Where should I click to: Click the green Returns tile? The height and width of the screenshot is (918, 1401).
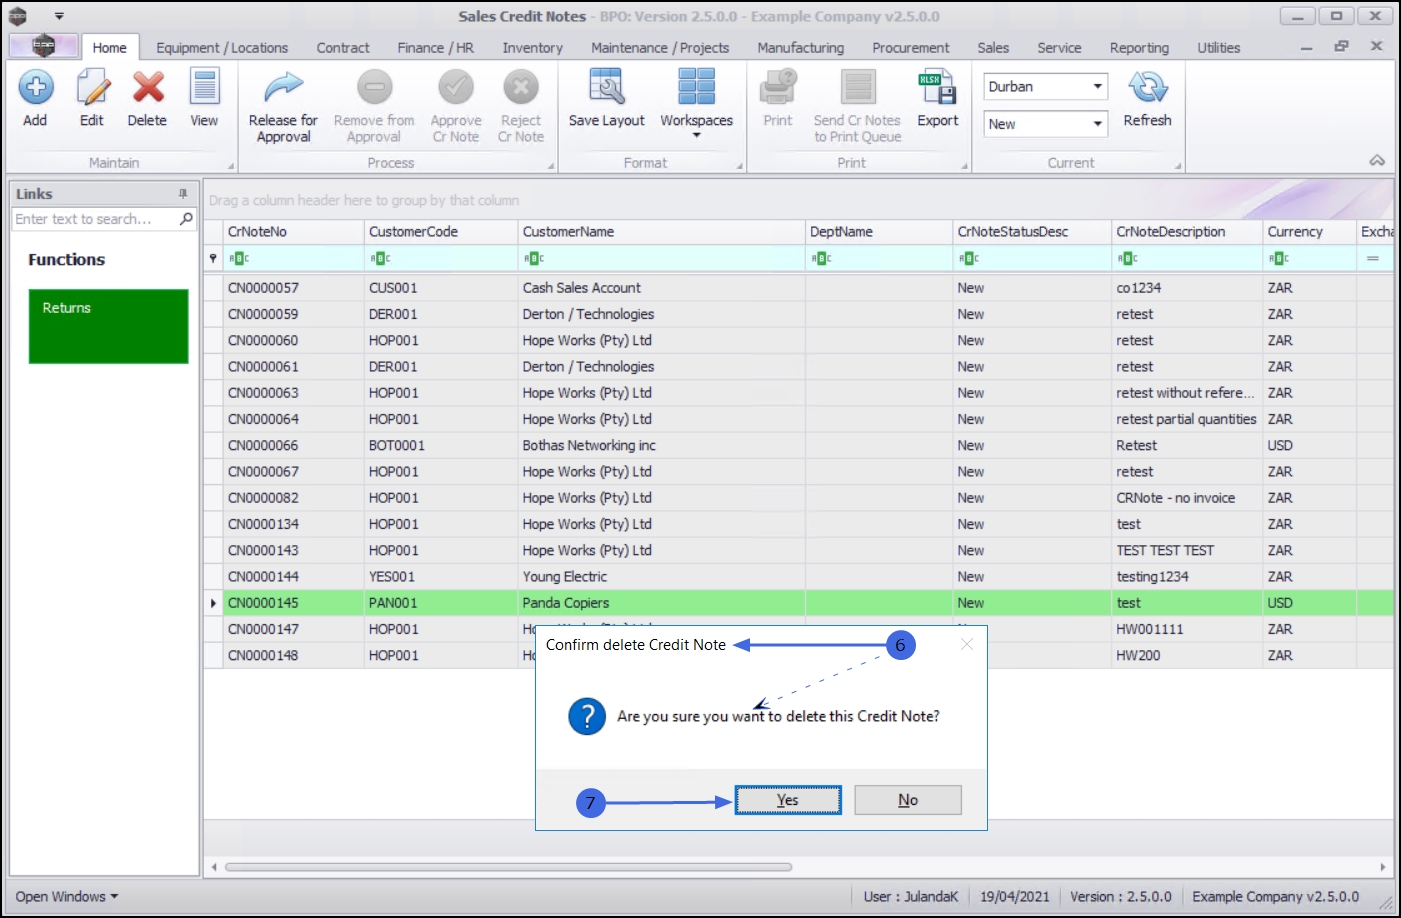[108, 326]
